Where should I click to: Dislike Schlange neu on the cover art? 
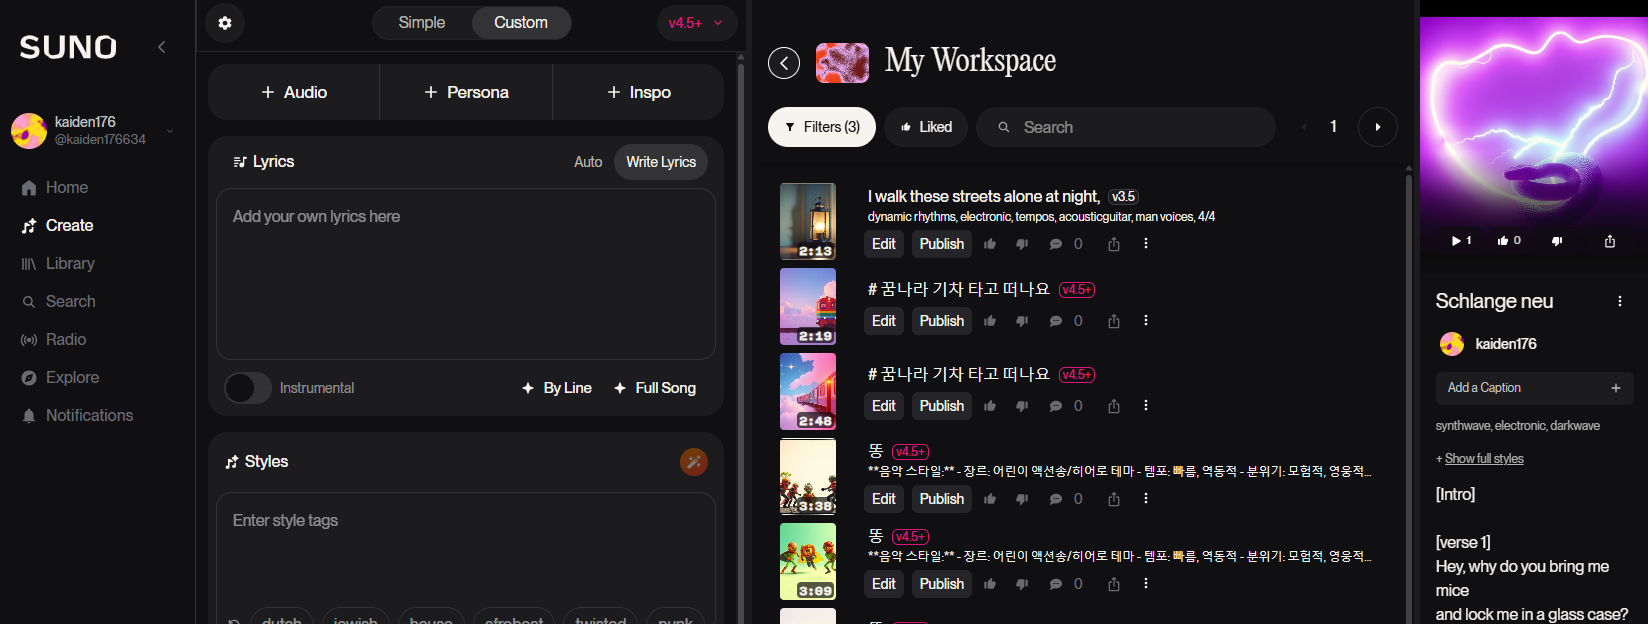pos(1557,241)
